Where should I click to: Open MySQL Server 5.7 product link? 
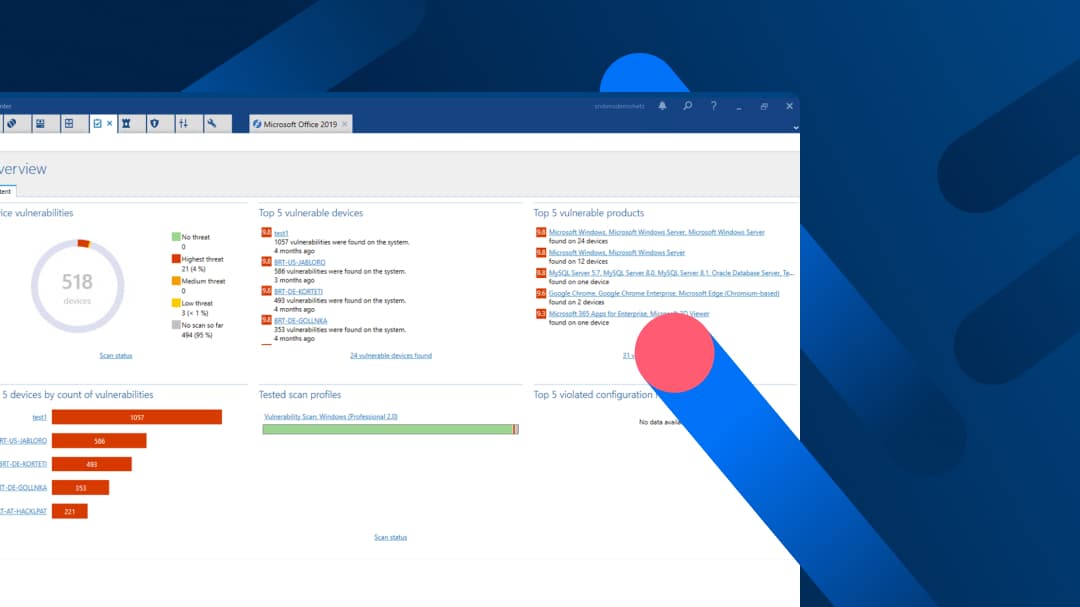pyautogui.click(x=671, y=273)
